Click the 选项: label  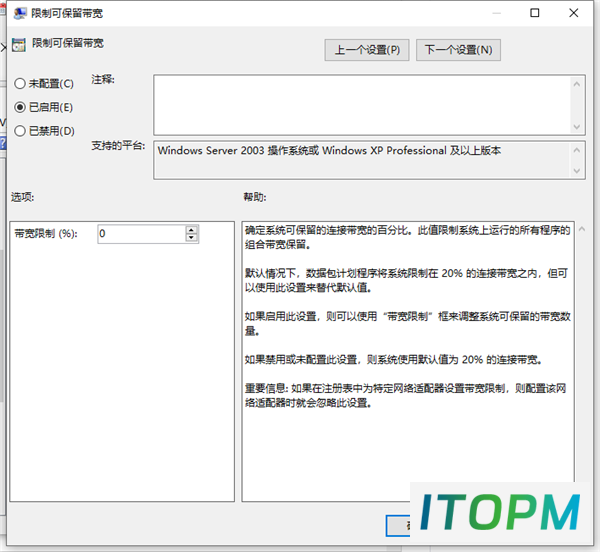(x=23, y=197)
